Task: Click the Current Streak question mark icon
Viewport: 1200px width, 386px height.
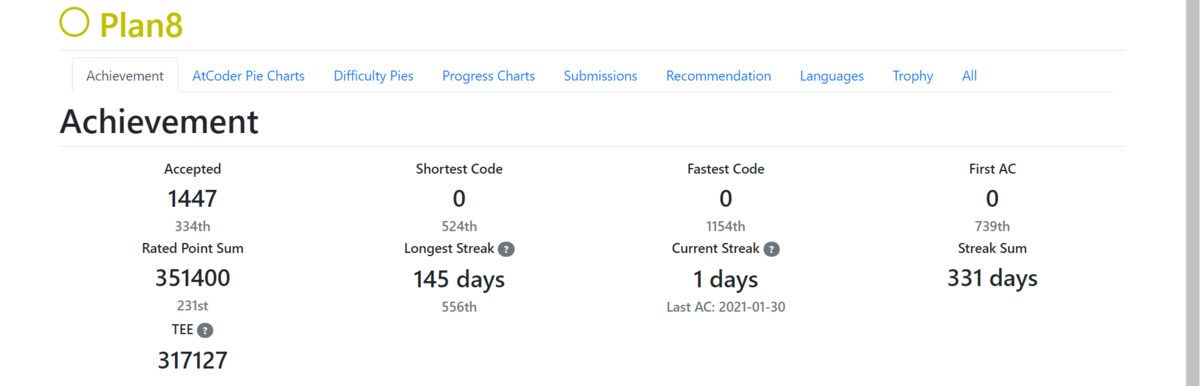Action: [x=772, y=249]
